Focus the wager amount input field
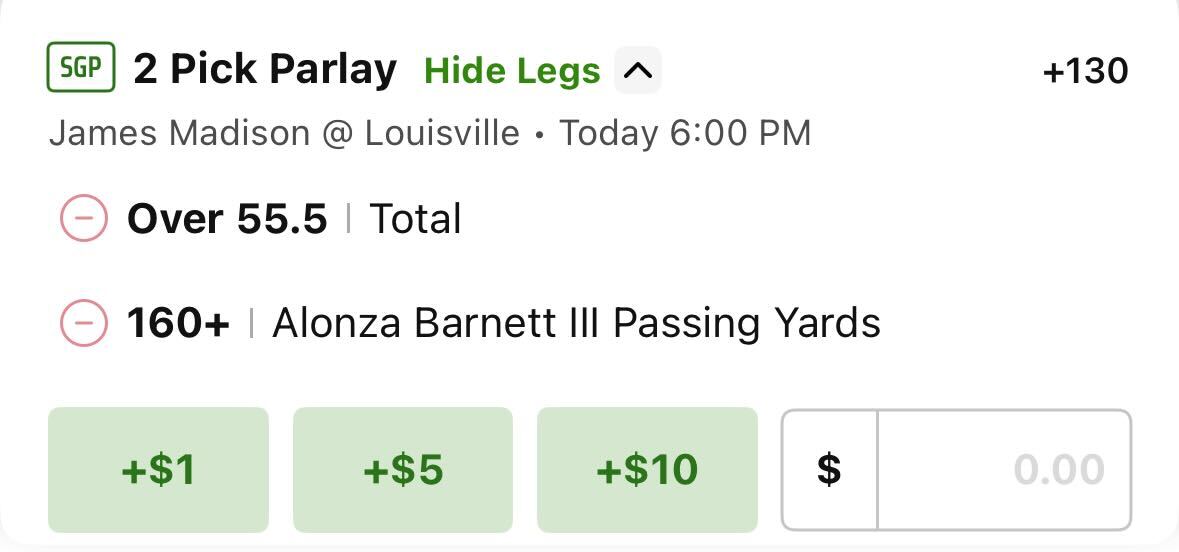Image resolution: width=1179 pixels, height=552 pixels. pyautogui.click(x=1003, y=470)
